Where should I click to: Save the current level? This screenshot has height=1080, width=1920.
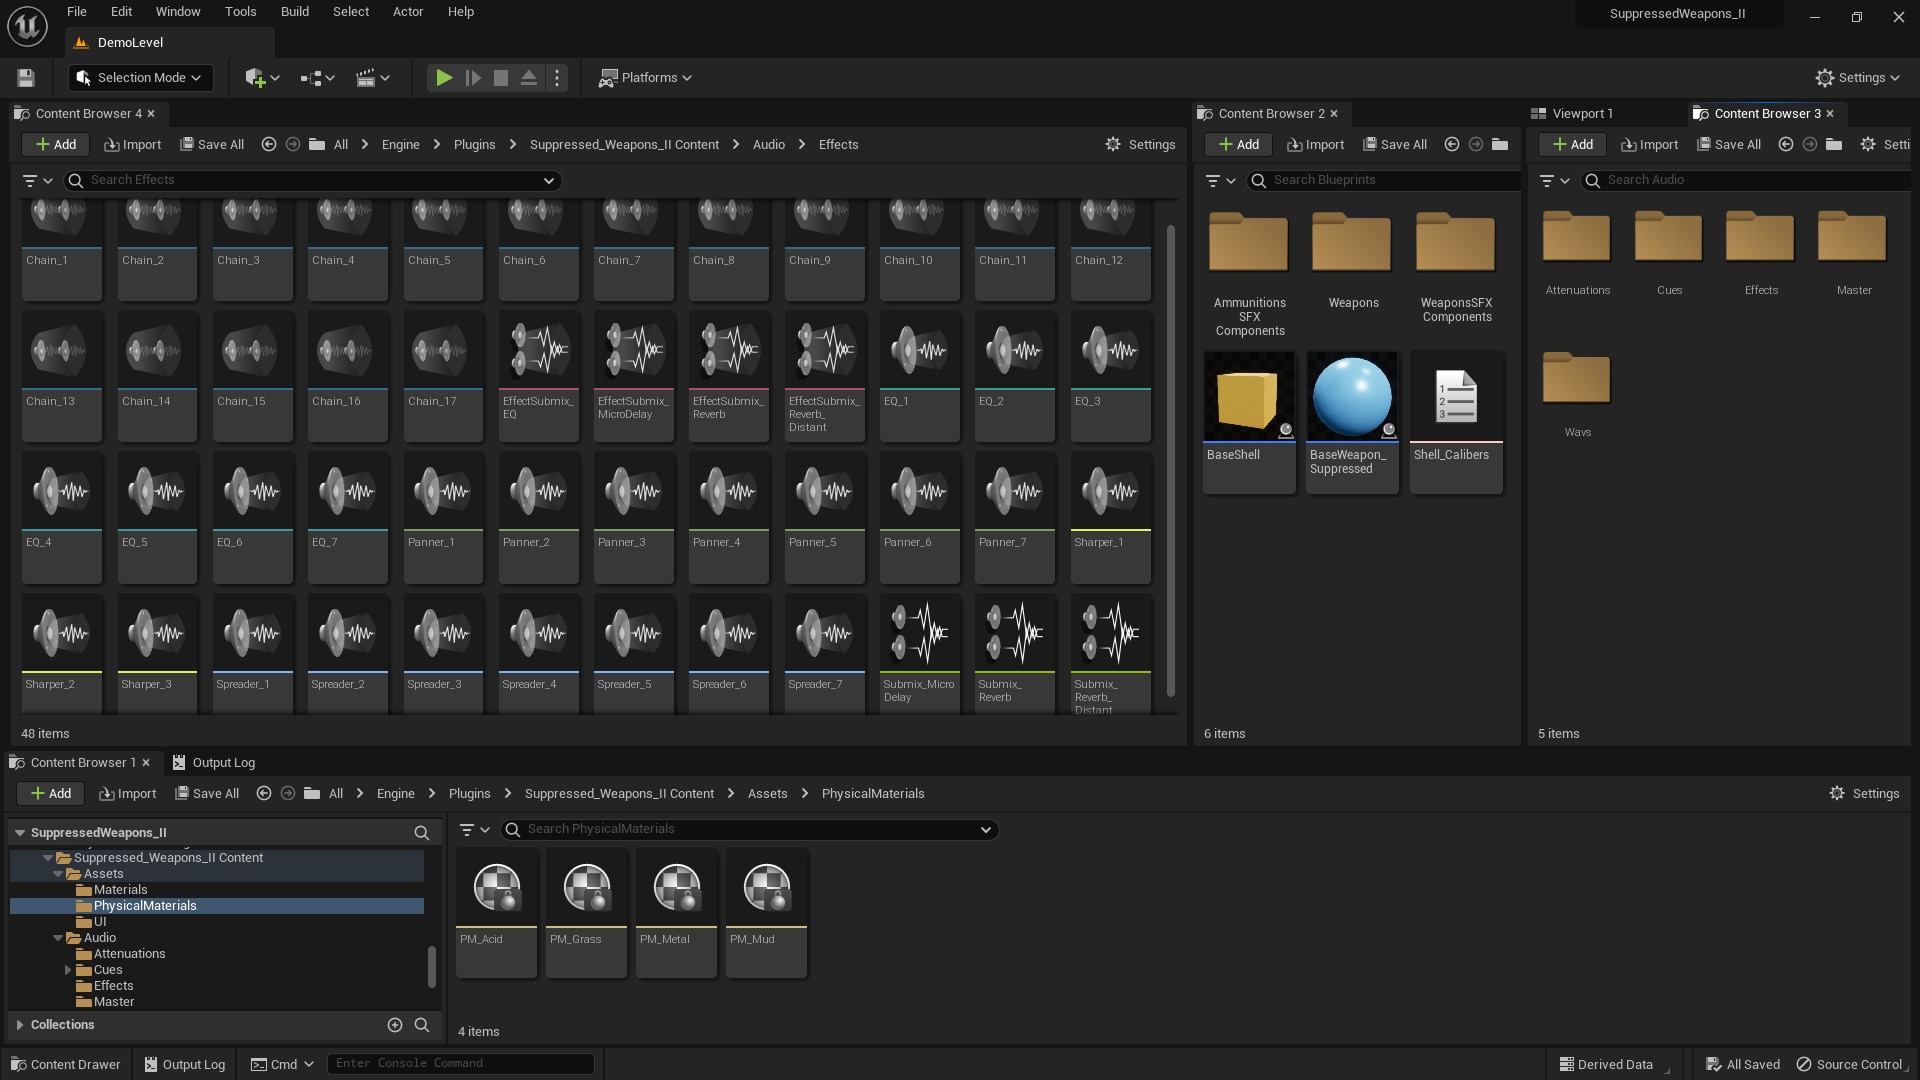click(x=24, y=77)
